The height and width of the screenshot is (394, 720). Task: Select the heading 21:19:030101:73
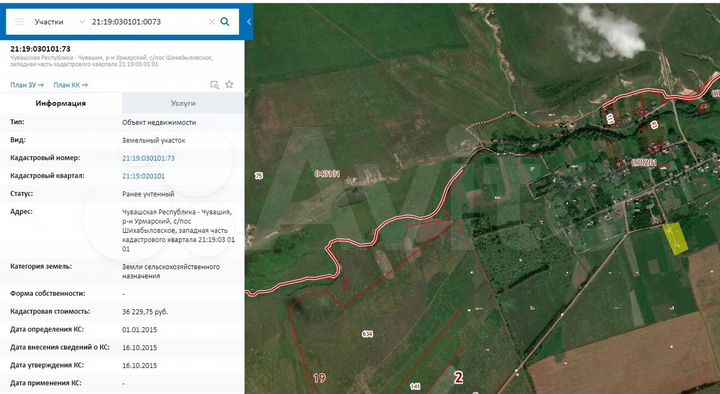click(40, 49)
